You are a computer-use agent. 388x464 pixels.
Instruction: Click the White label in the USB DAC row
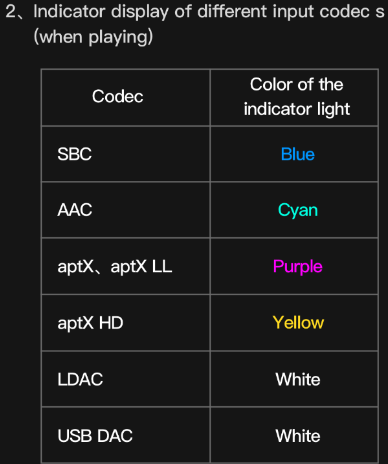pyautogui.click(x=298, y=436)
